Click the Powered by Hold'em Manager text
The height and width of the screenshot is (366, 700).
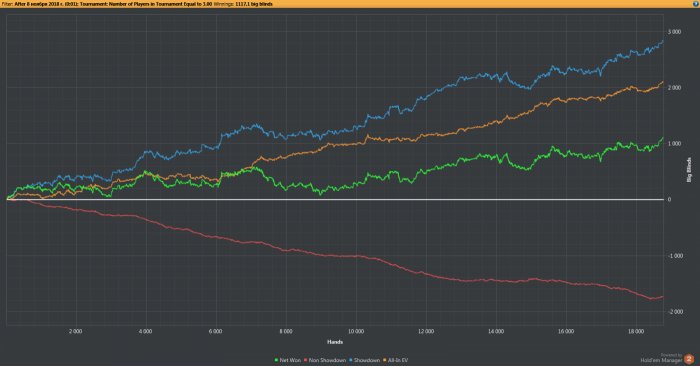click(661, 358)
